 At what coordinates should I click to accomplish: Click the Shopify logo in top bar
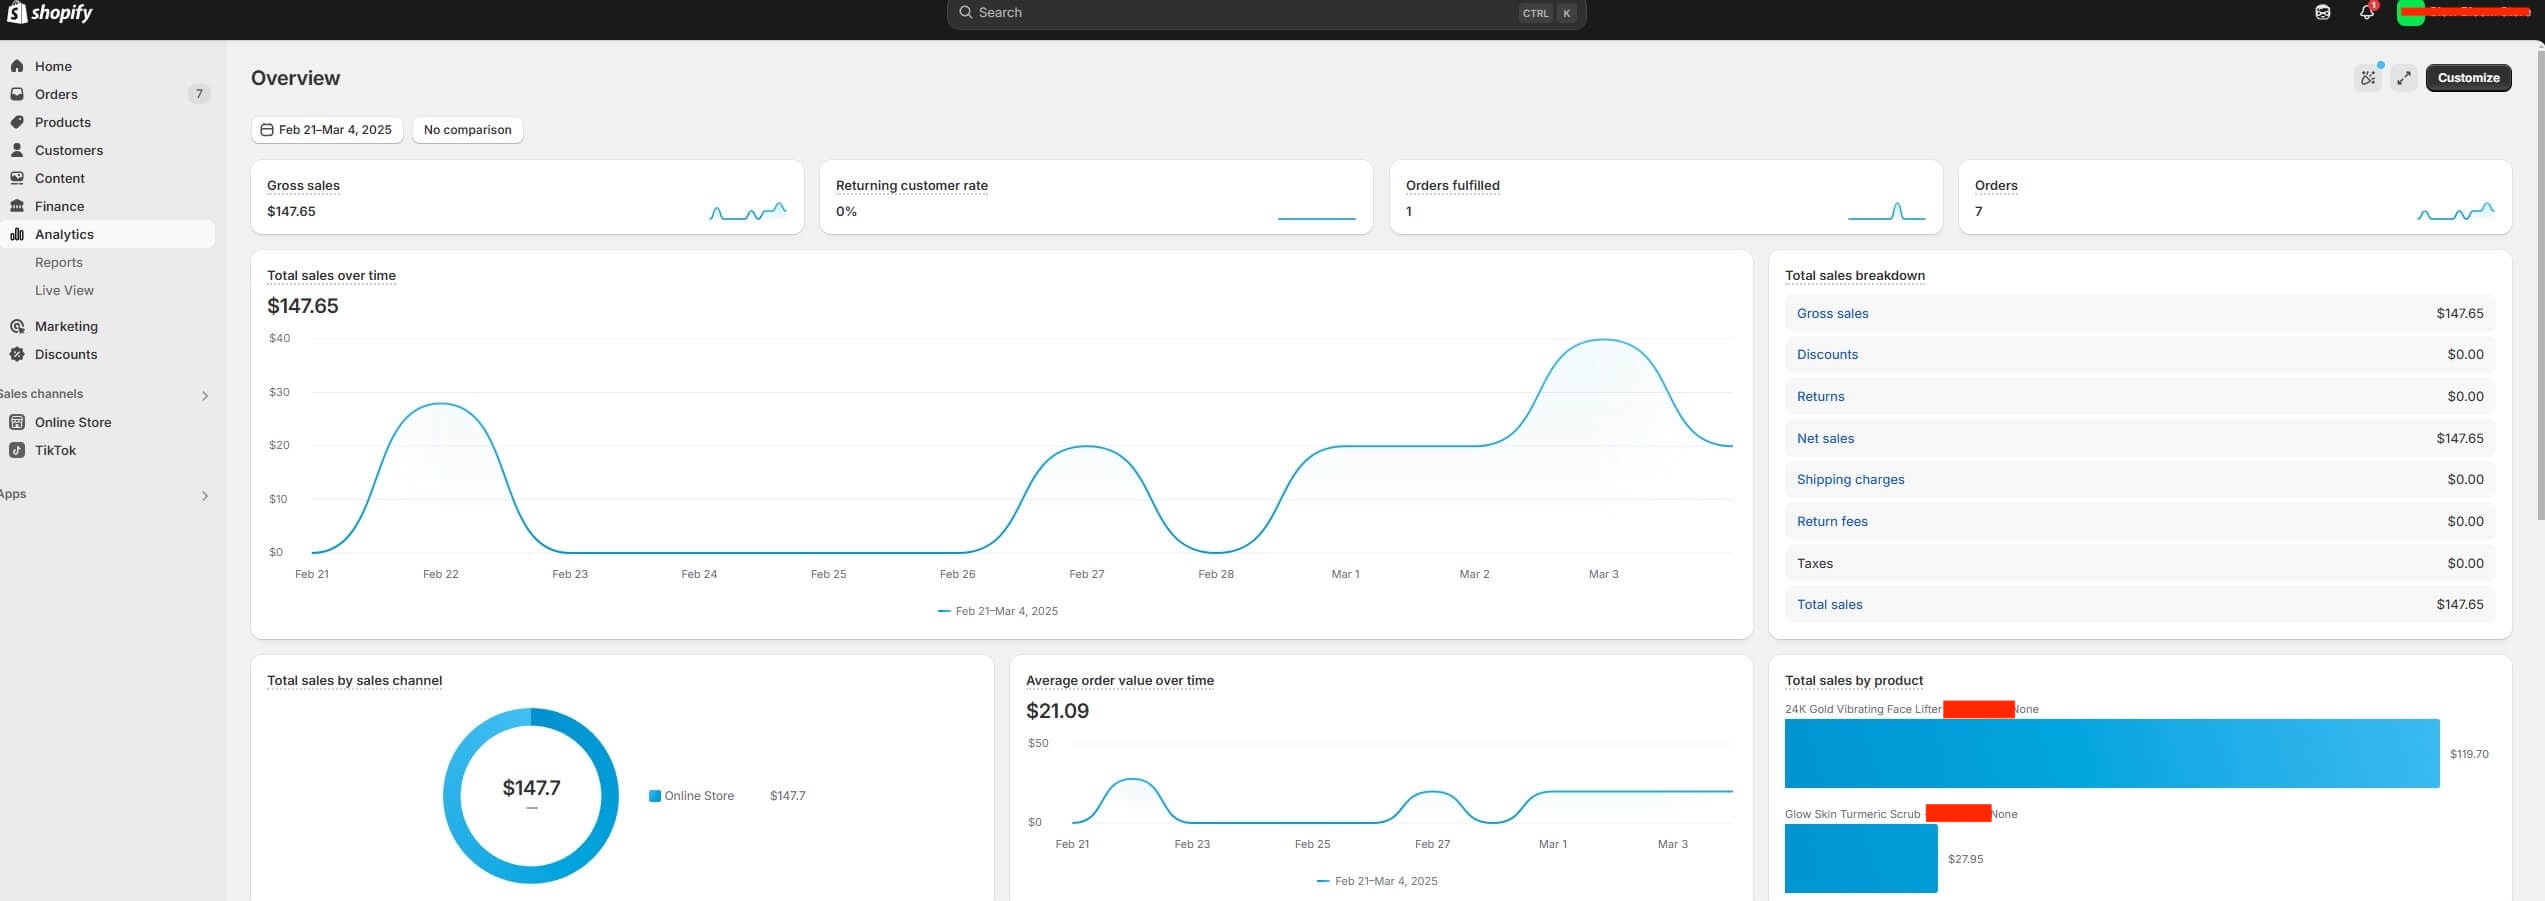click(x=50, y=13)
